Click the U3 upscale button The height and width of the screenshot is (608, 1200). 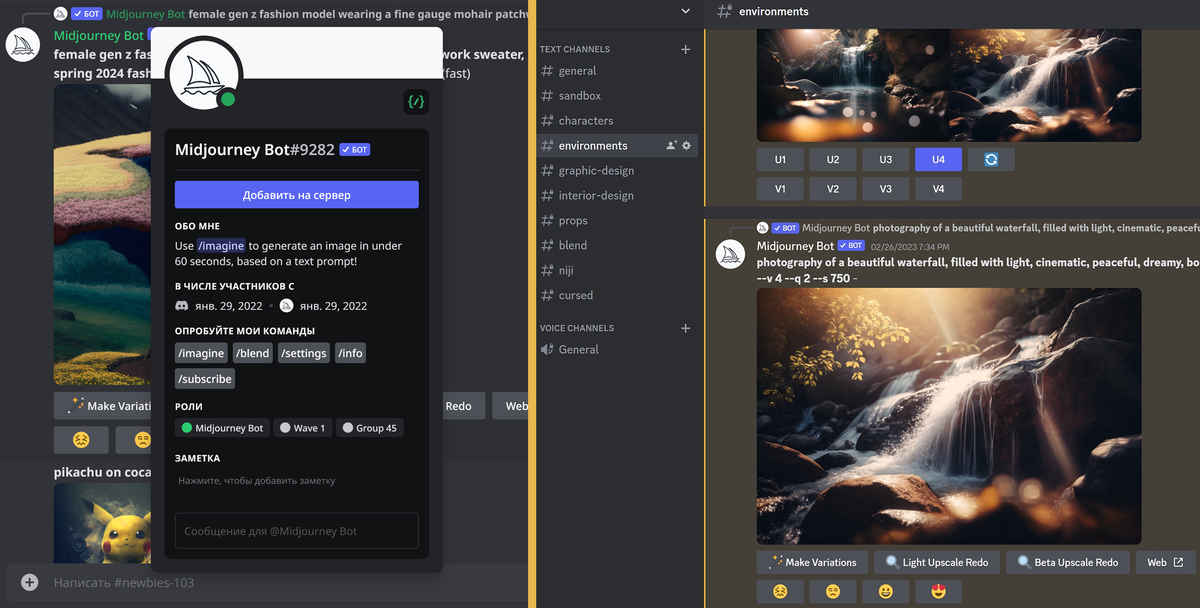(x=885, y=160)
